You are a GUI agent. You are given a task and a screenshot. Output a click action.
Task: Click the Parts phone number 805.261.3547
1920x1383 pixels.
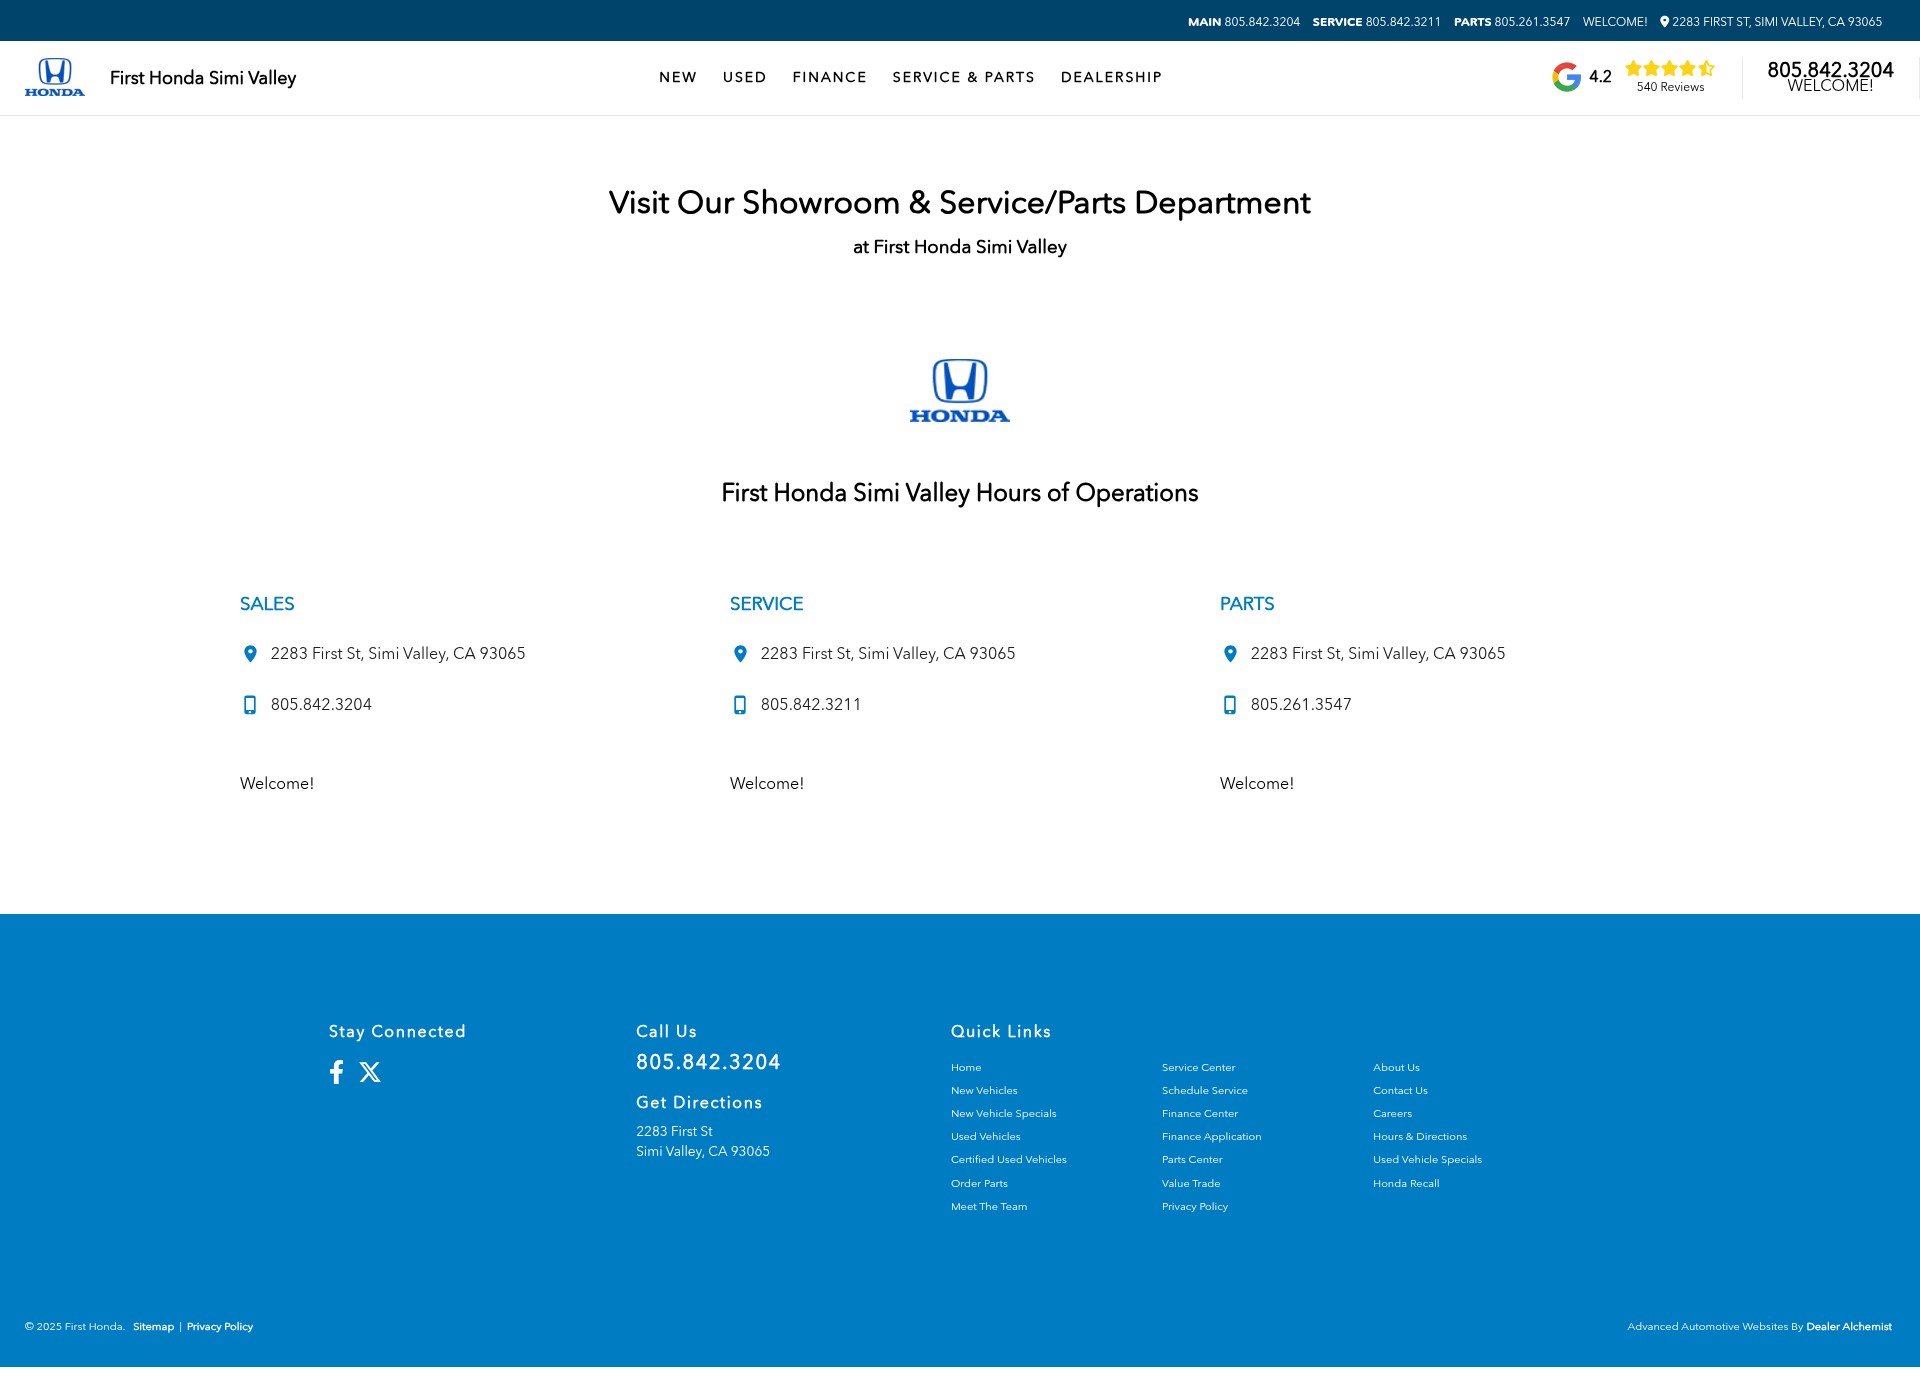tap(1301, 705)
